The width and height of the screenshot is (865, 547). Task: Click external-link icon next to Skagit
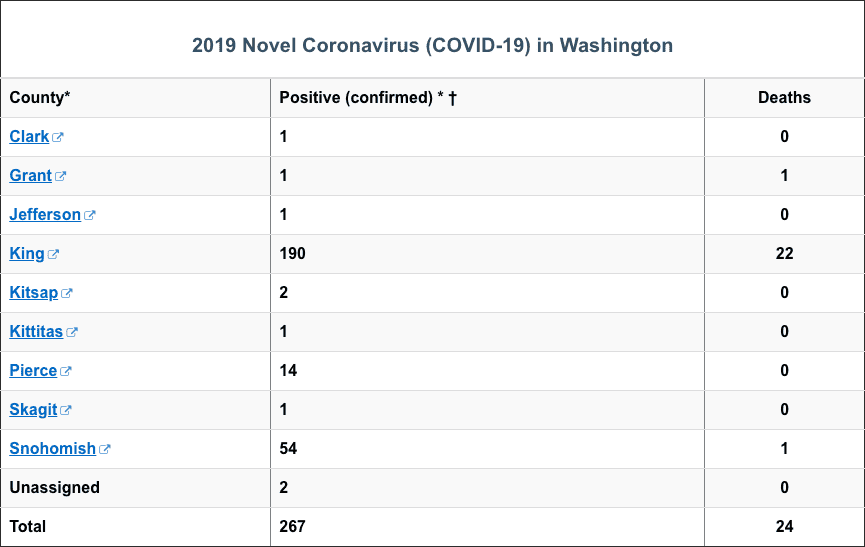[x=66, y=410]
